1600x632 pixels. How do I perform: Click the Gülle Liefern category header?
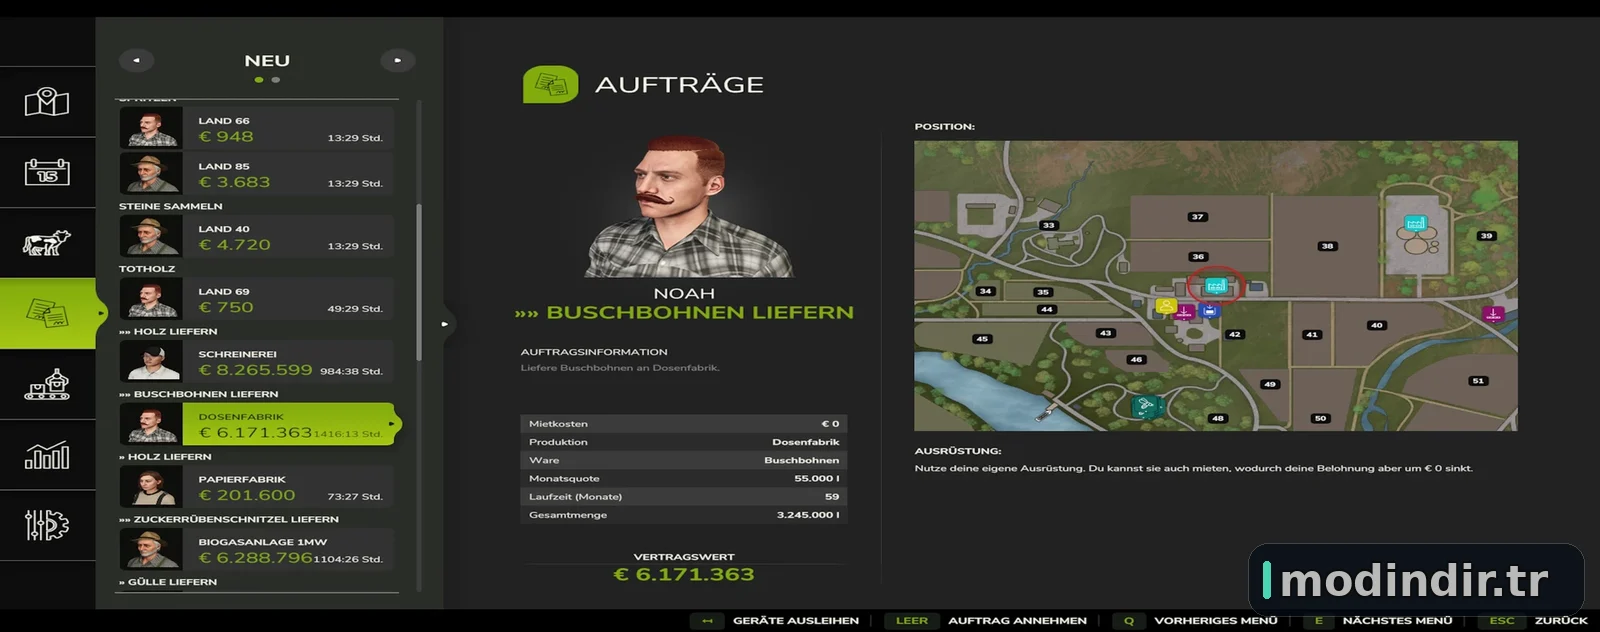coord(168,582)
